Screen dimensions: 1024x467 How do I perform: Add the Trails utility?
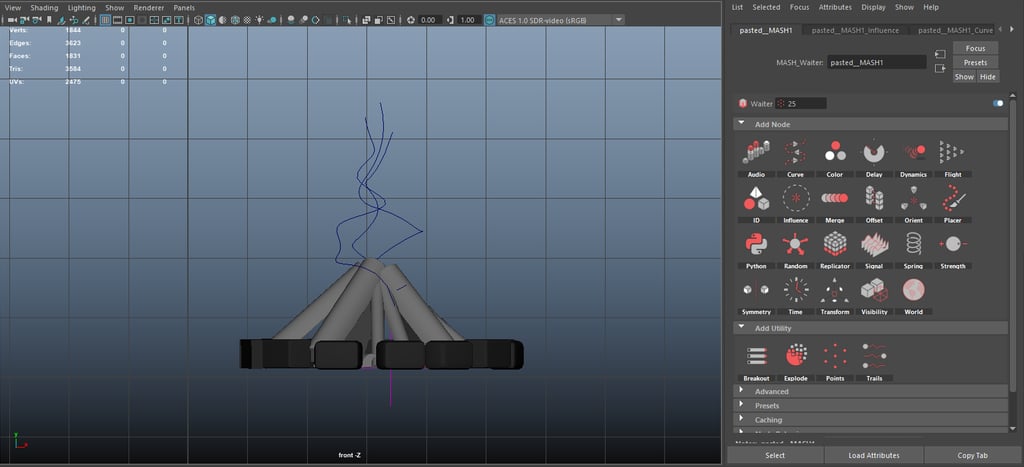pyautogui.click(x=874, y=357)
